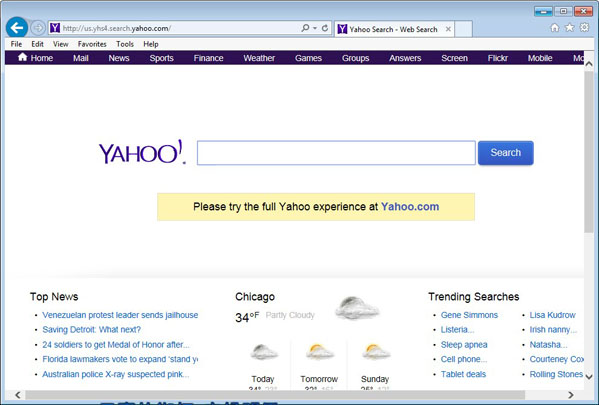Image resolution: width=599 pixels, height=405 pixels.
Task: Open Finance in Yahoo navbar
Action: (x=208, y=58)
